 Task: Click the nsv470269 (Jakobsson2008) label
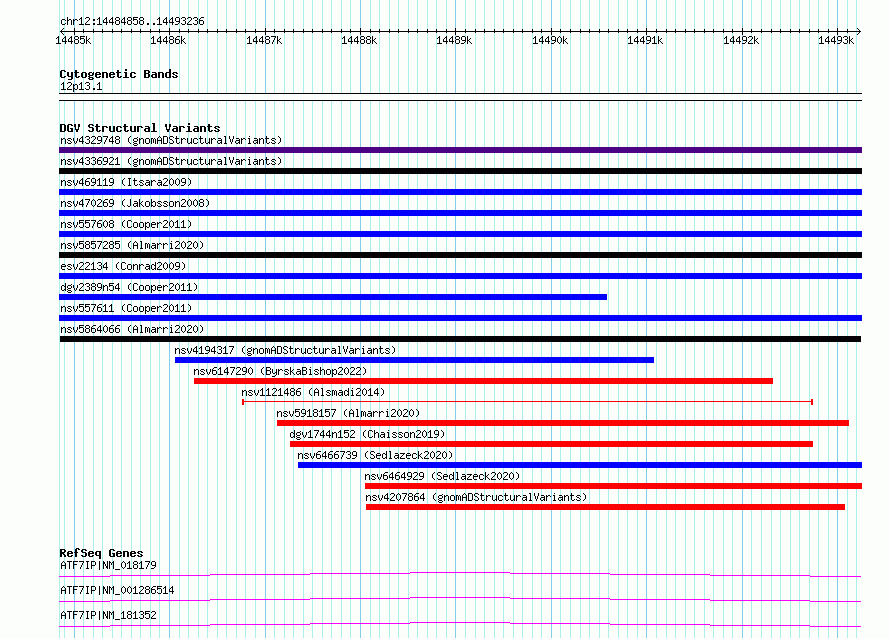(x=135, y=203)
